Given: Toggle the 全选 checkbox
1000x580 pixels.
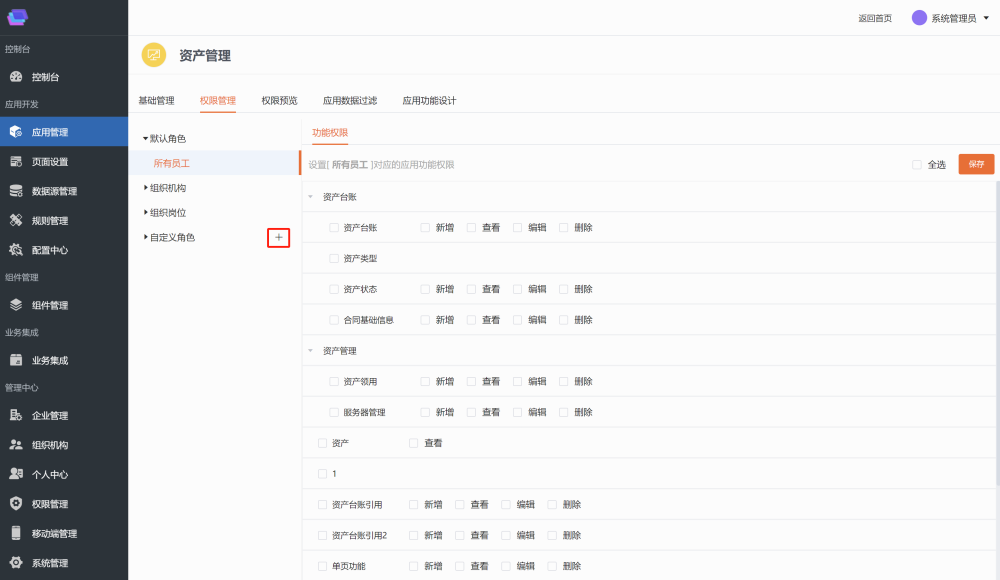Looking at the screenshot, I should pos(917,165).
